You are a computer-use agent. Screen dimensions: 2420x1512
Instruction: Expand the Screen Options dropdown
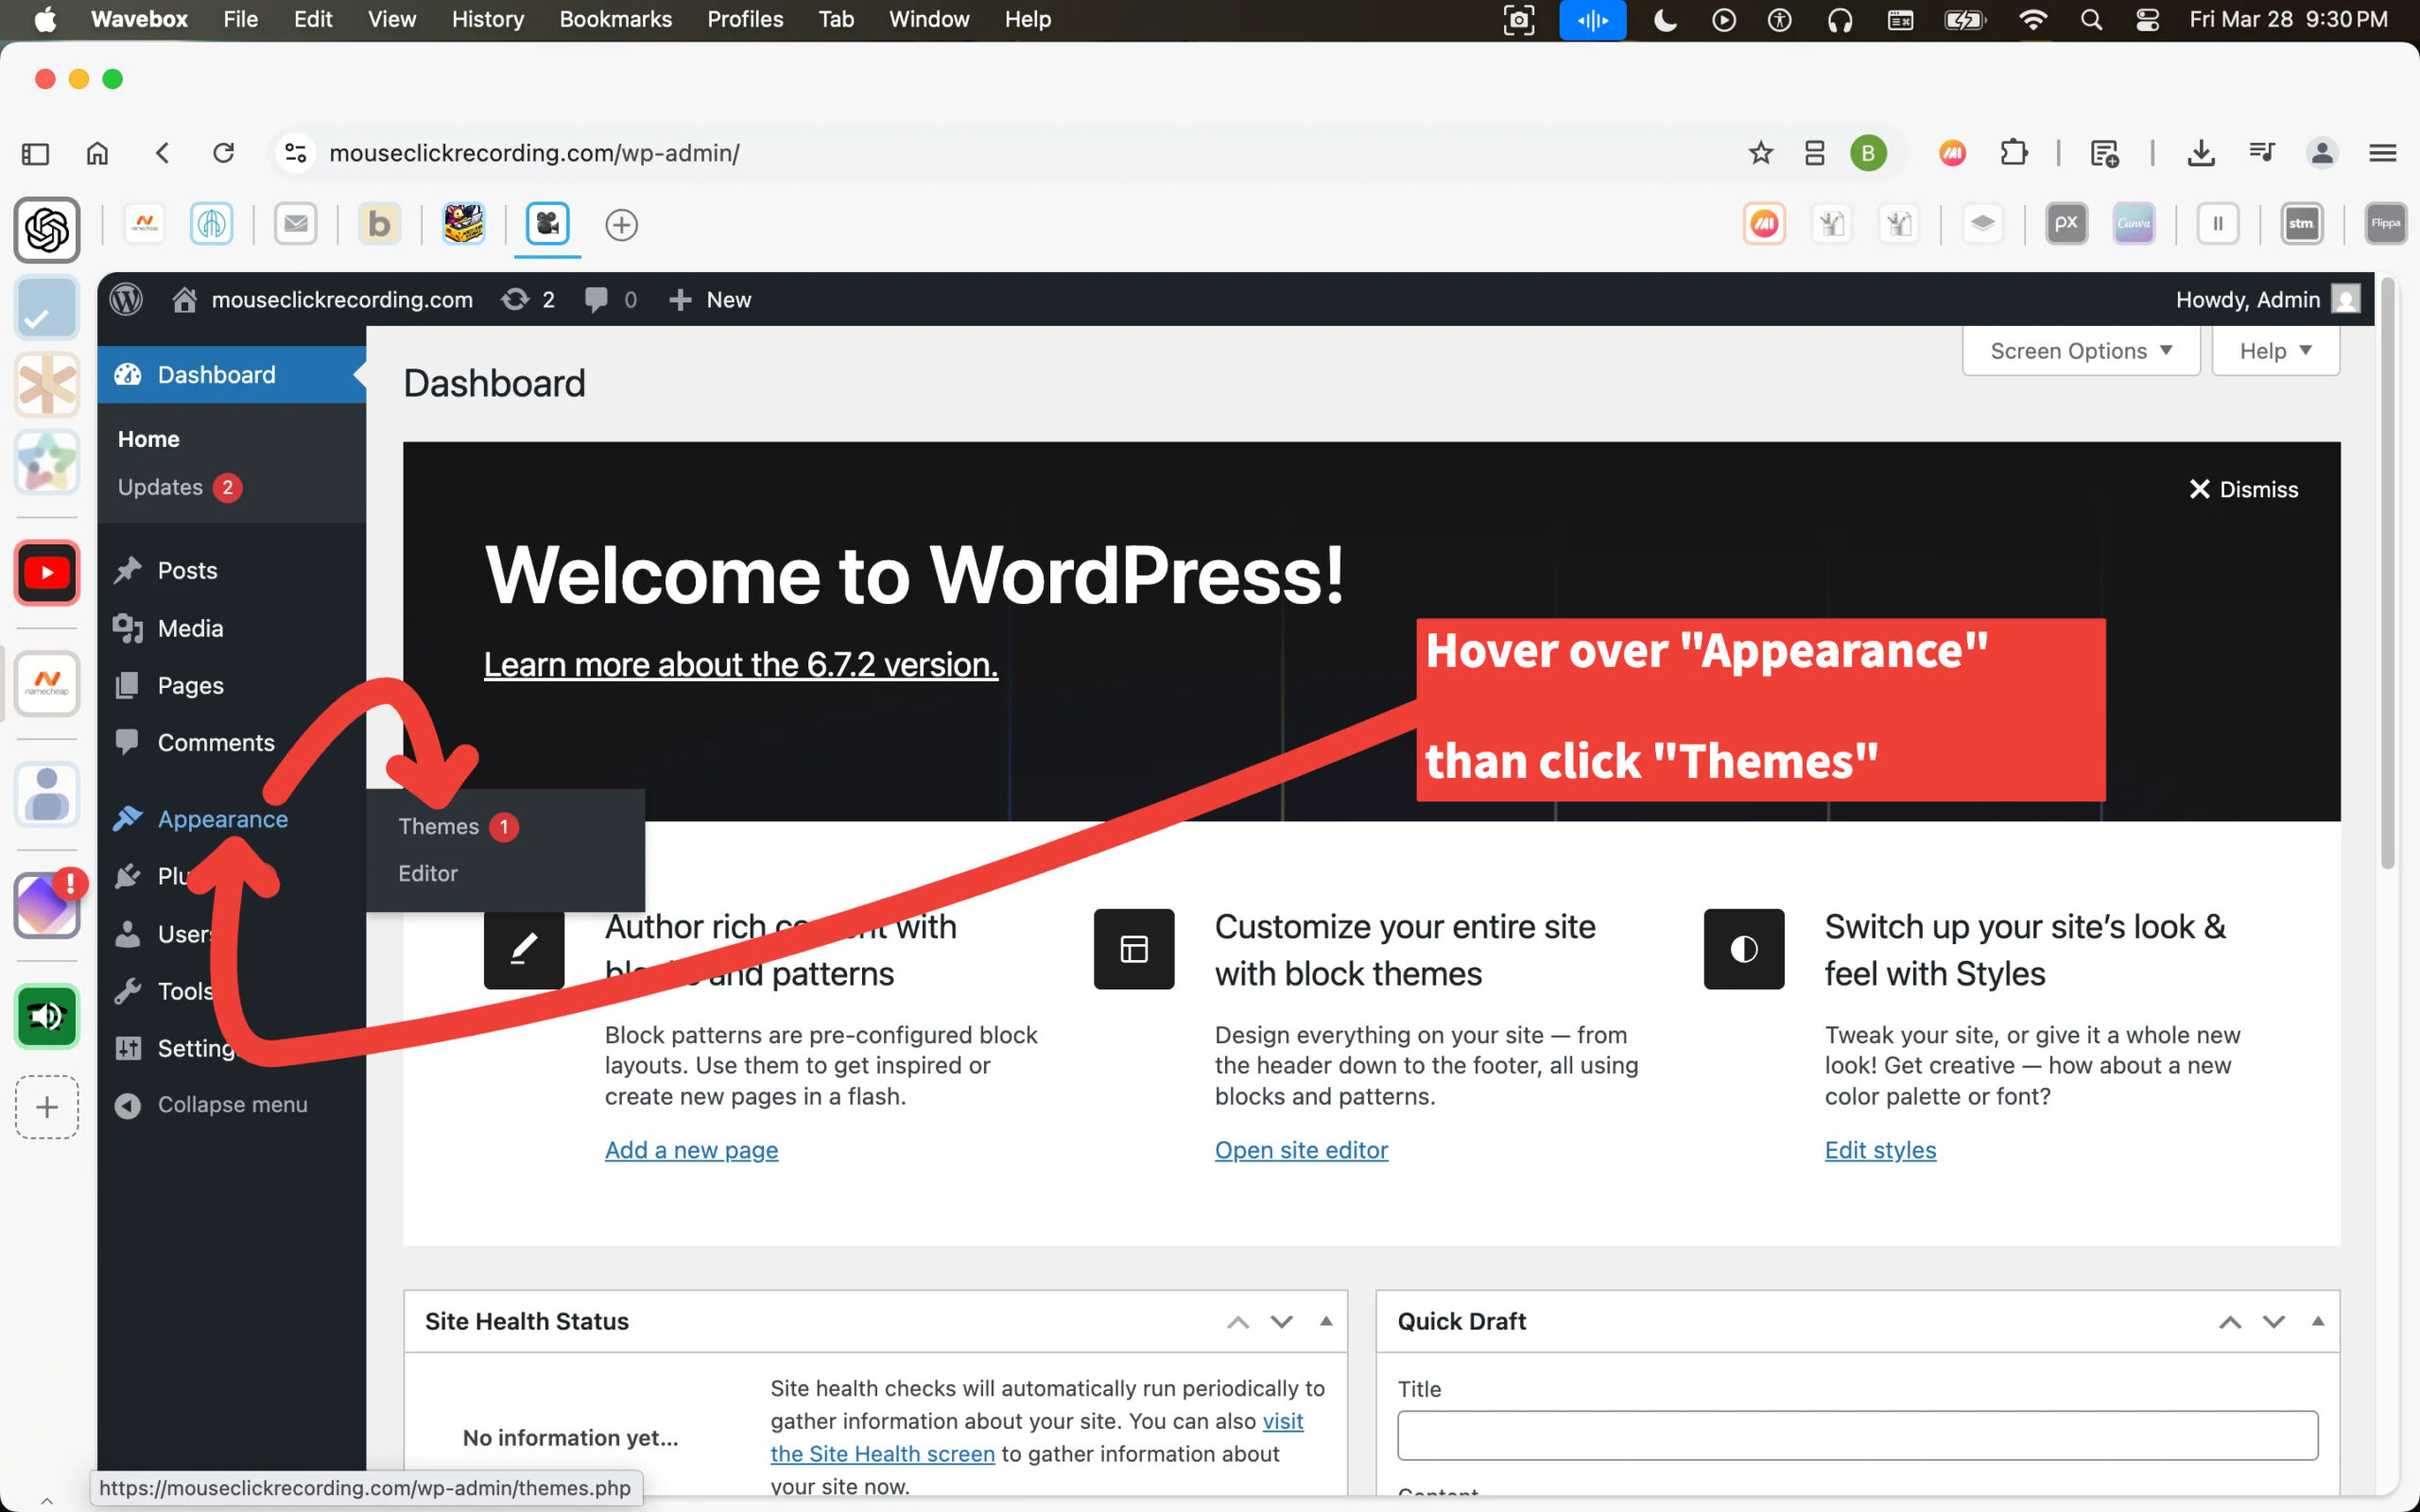(2080, 351)
